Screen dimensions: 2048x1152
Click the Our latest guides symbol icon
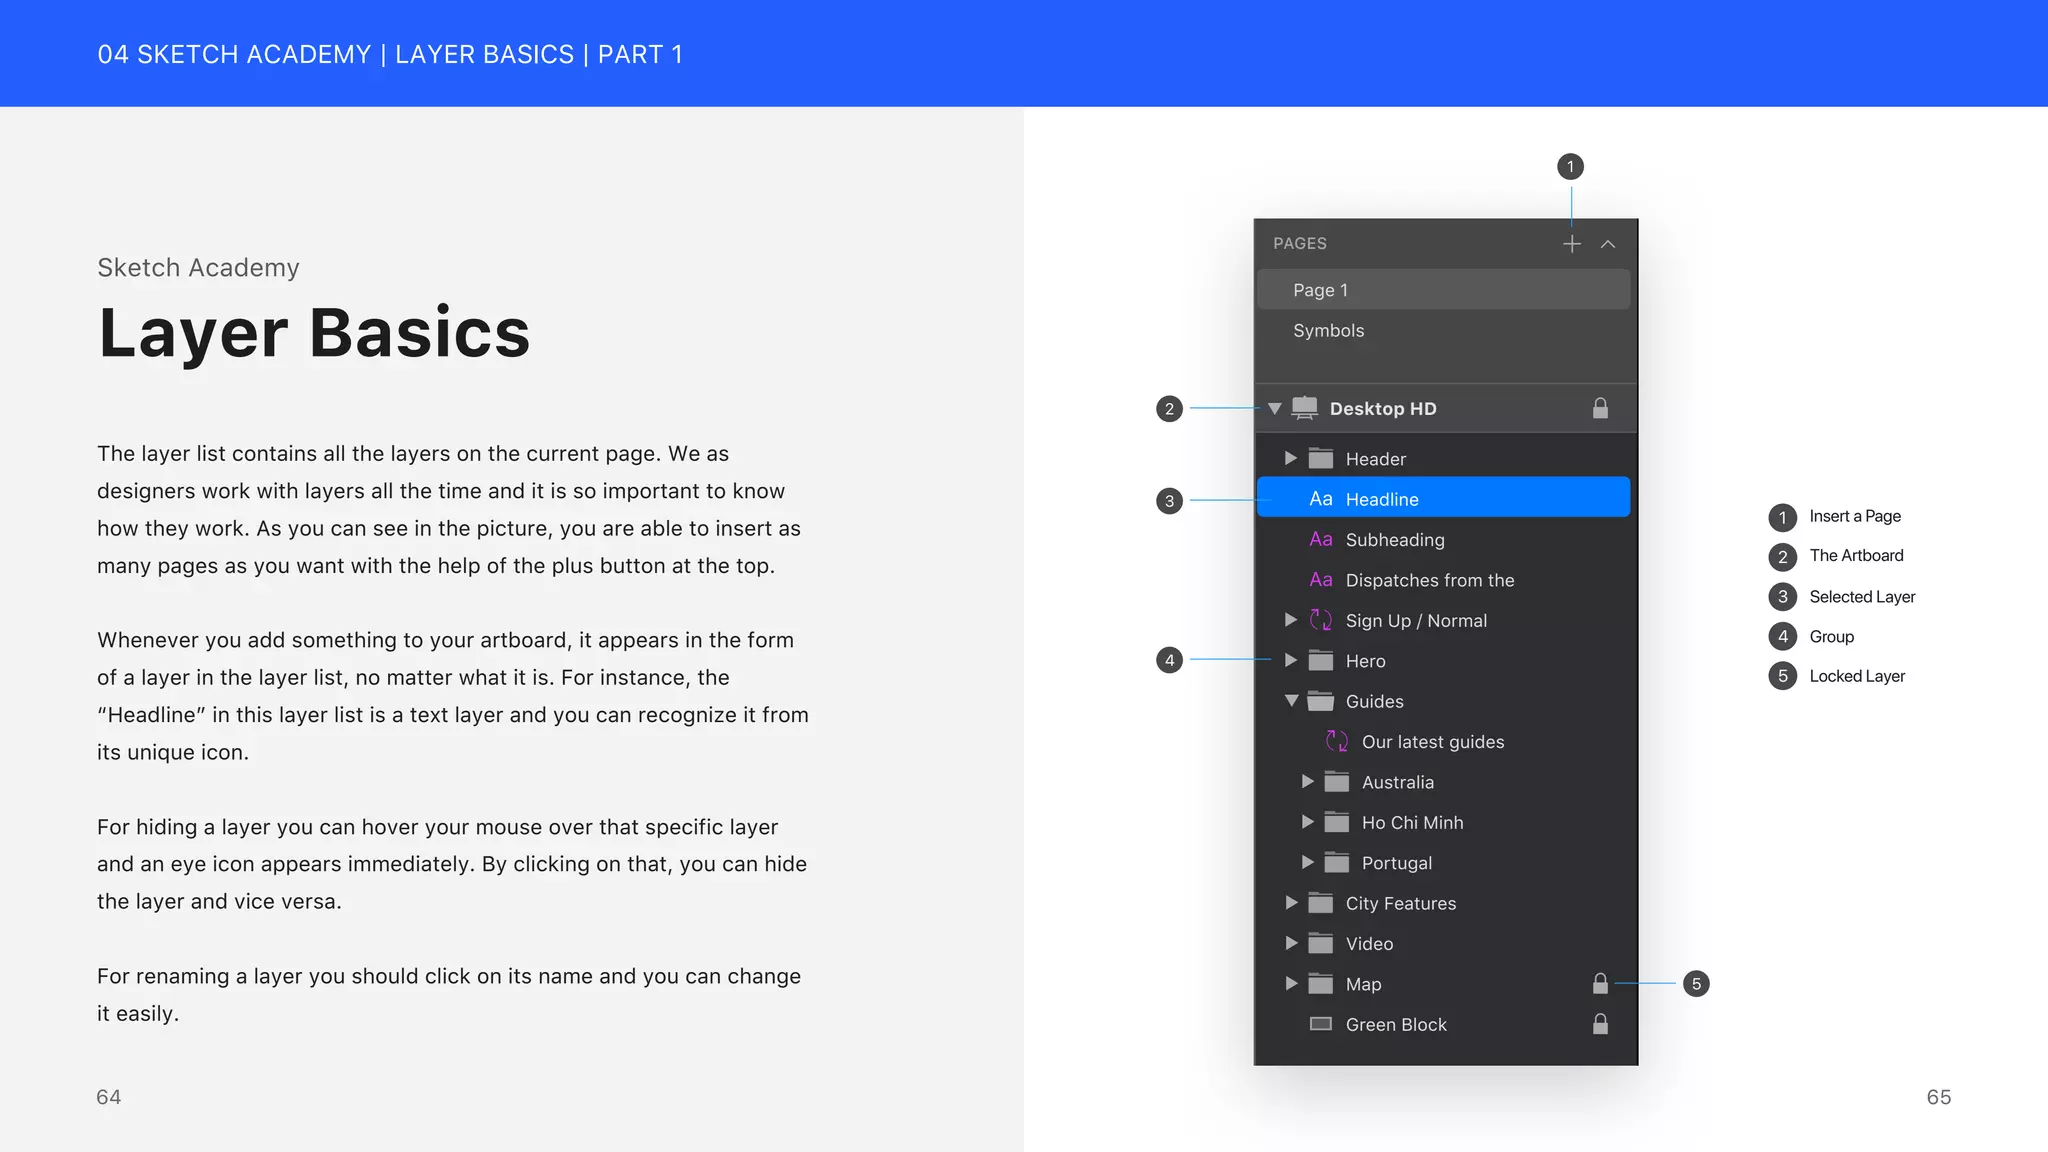click(1336, 742)
